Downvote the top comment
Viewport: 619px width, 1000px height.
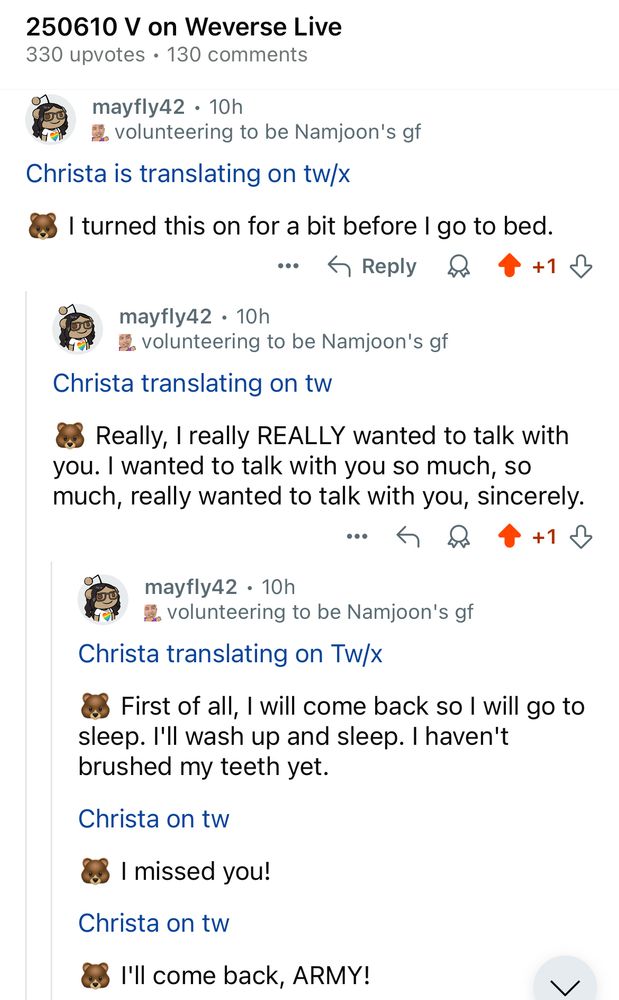579,266
